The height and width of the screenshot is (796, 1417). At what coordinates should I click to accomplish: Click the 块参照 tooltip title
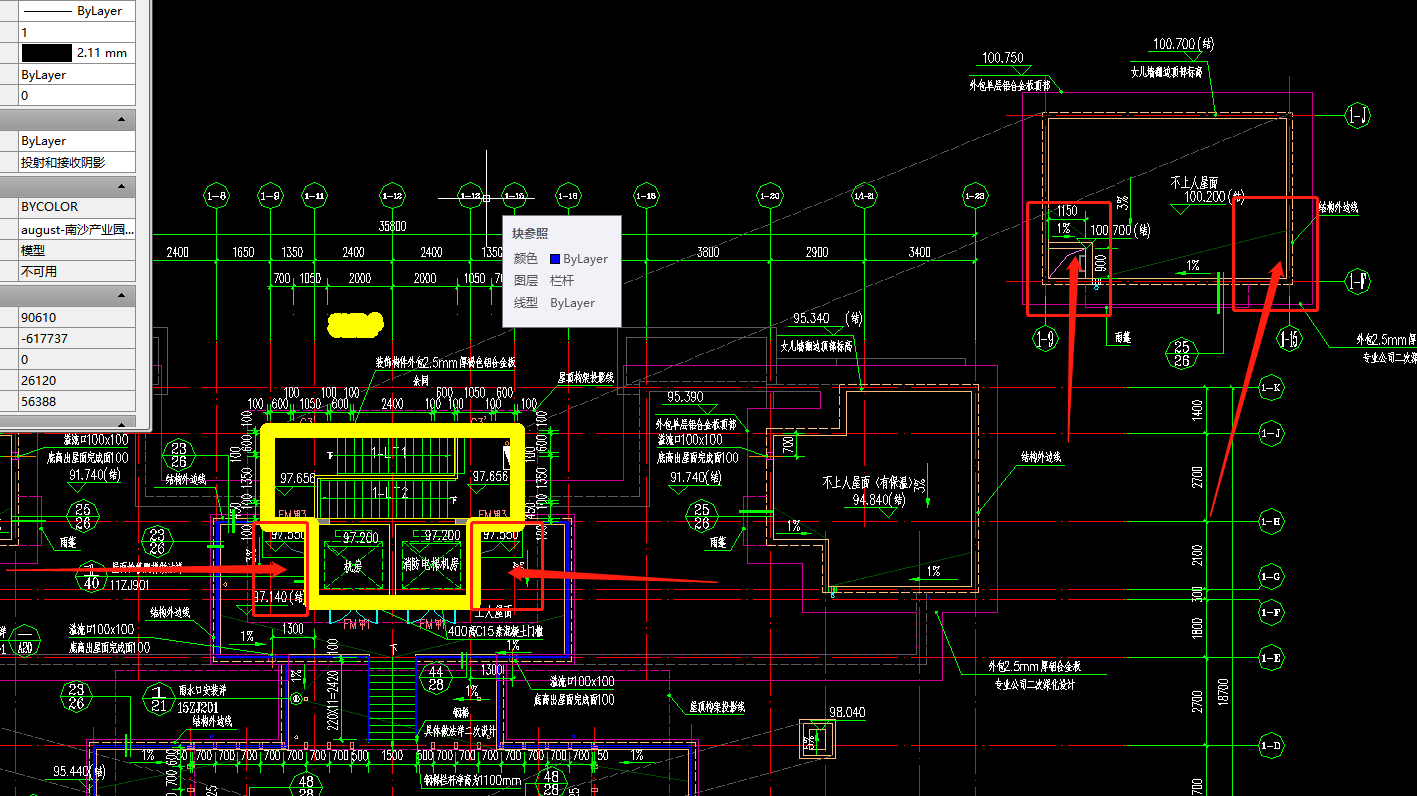[530, 233]
